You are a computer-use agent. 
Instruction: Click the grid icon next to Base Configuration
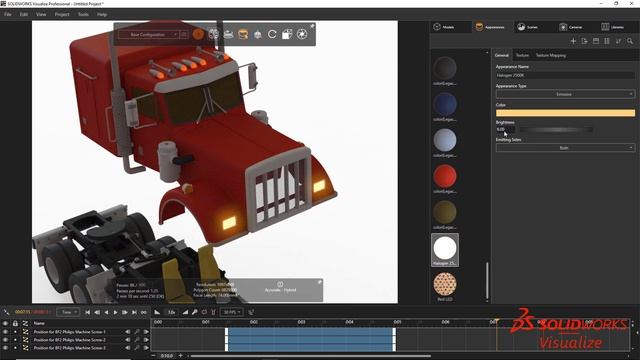tap(184, 35)
